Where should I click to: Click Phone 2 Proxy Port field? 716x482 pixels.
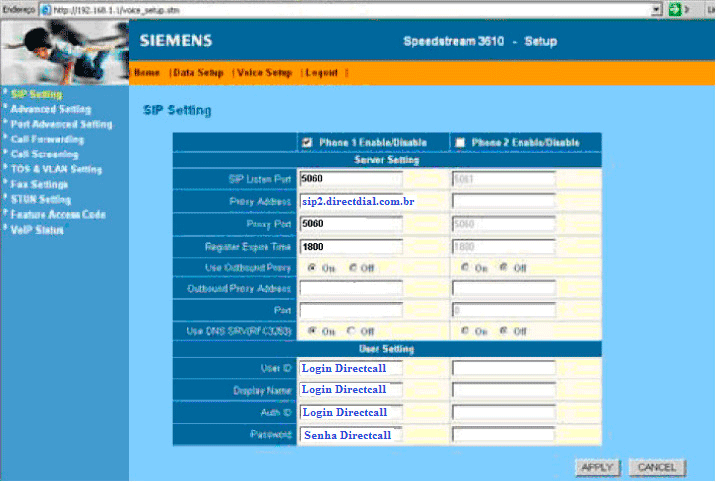tap(504, 224)
